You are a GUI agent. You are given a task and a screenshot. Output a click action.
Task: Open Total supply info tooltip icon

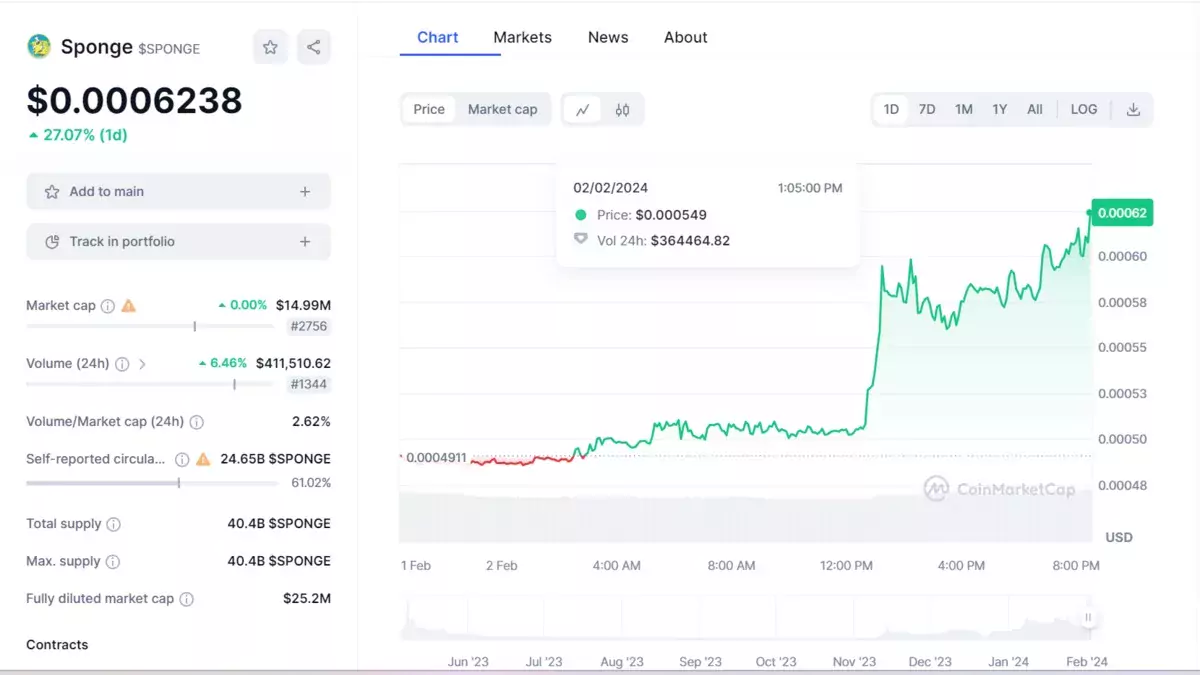114,524
